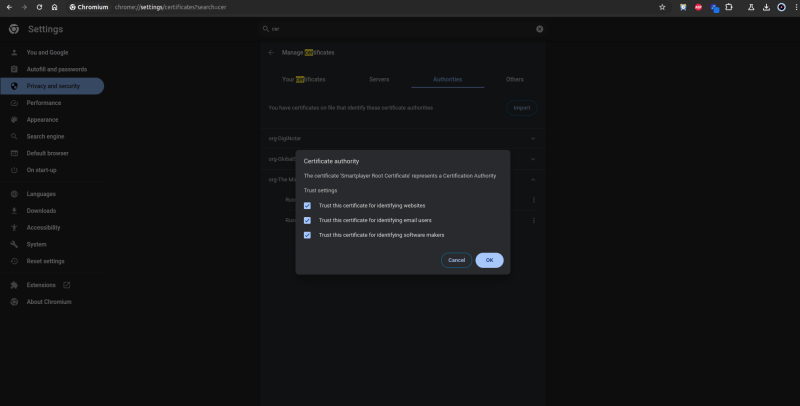Untick trust for identifying software makers
Viewport: 800px width, 406px height.
point(307,235)
